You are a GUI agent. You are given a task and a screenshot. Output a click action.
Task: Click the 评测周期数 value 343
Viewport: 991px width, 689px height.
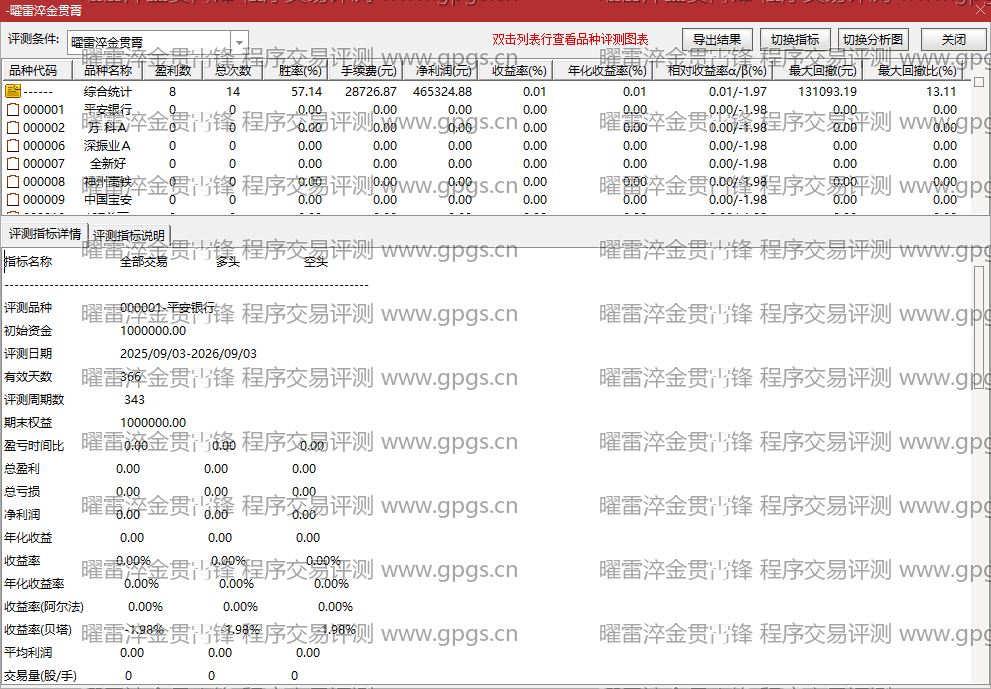pyautogui.click(x=135, y=399)
